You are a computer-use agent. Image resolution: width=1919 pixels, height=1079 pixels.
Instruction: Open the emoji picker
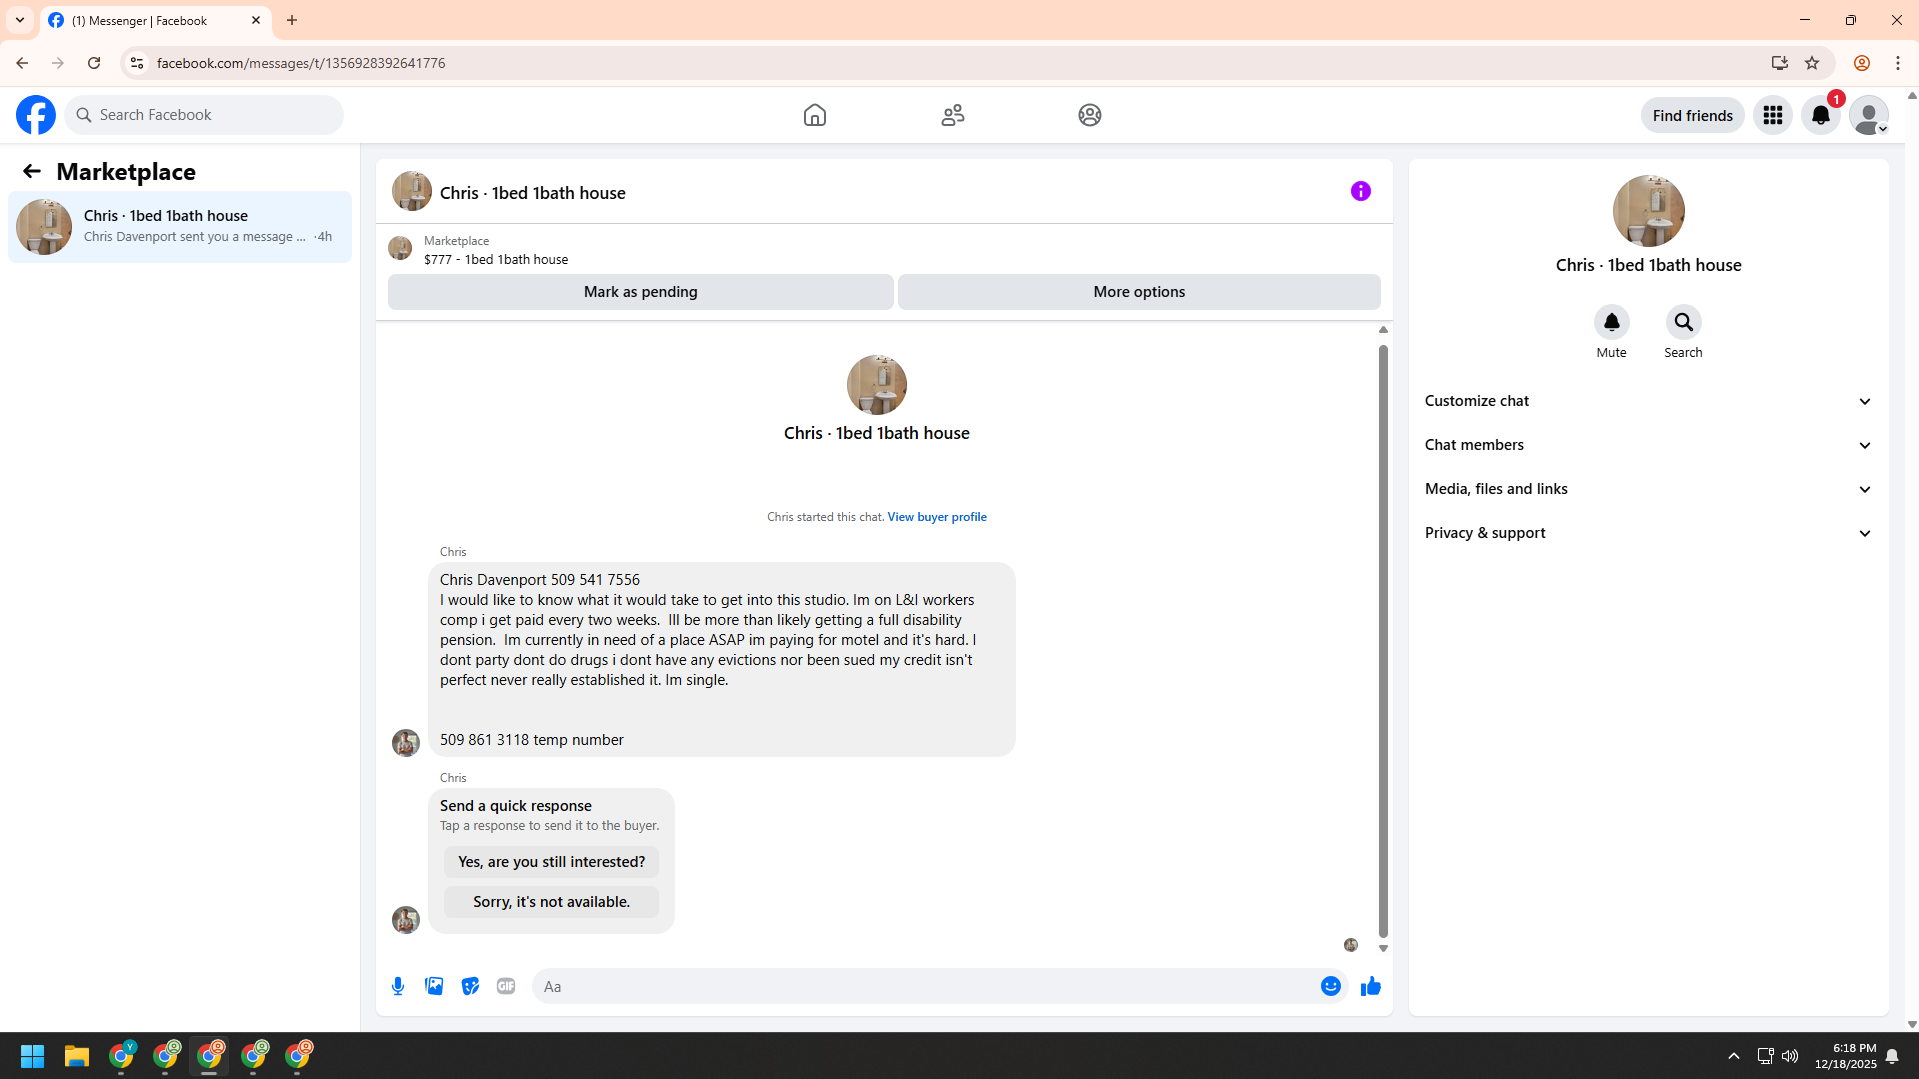[x=1330, y=986]
